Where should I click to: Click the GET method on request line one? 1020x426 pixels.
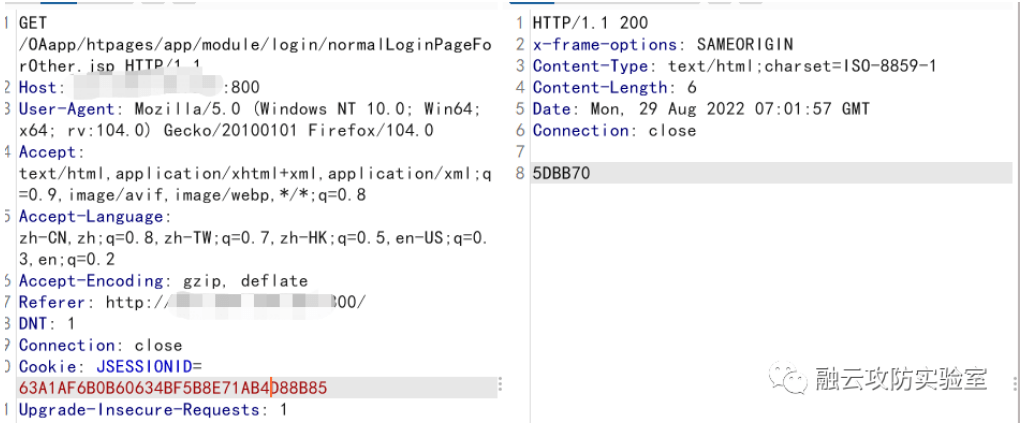[34, 22]
